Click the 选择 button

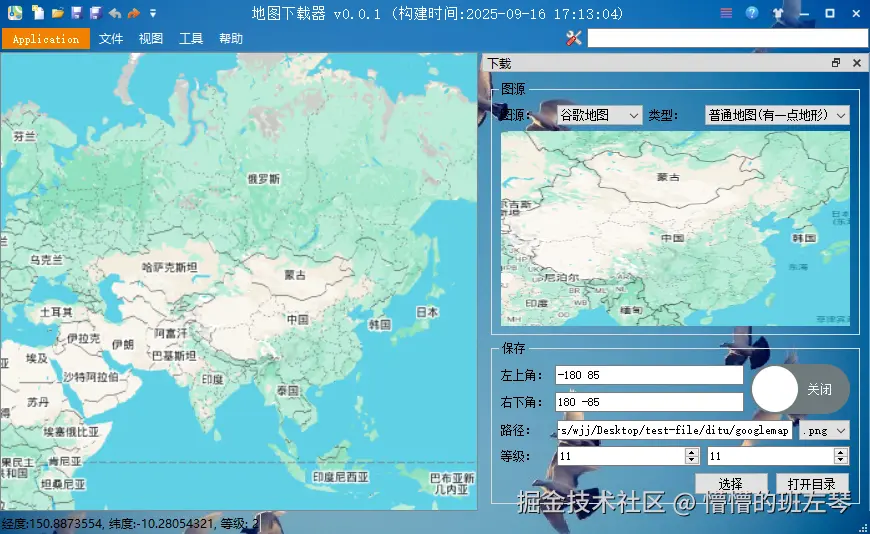point(731,483)
